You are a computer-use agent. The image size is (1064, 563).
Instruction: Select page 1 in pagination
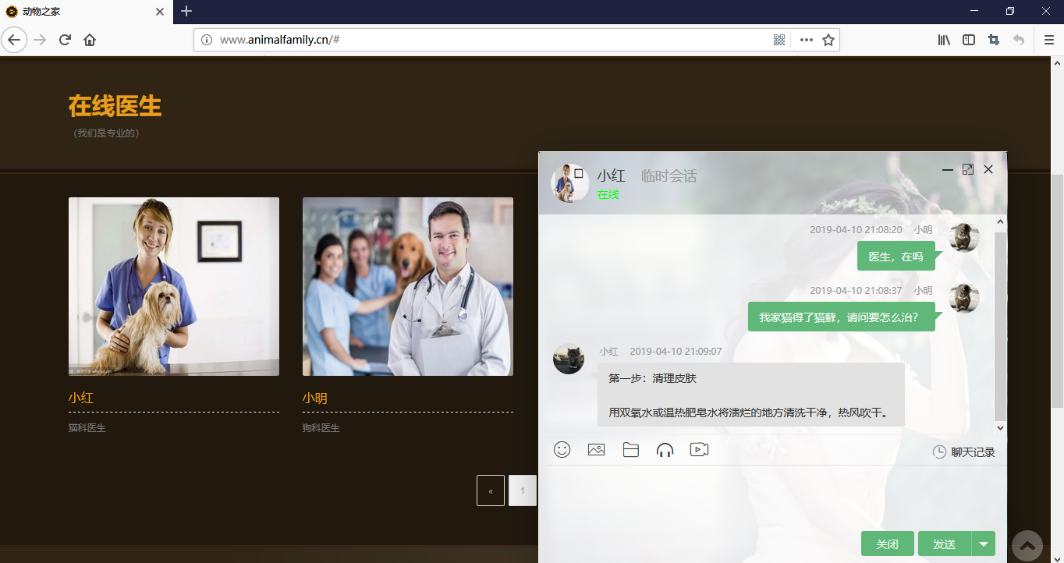click(x=522, y=490)
